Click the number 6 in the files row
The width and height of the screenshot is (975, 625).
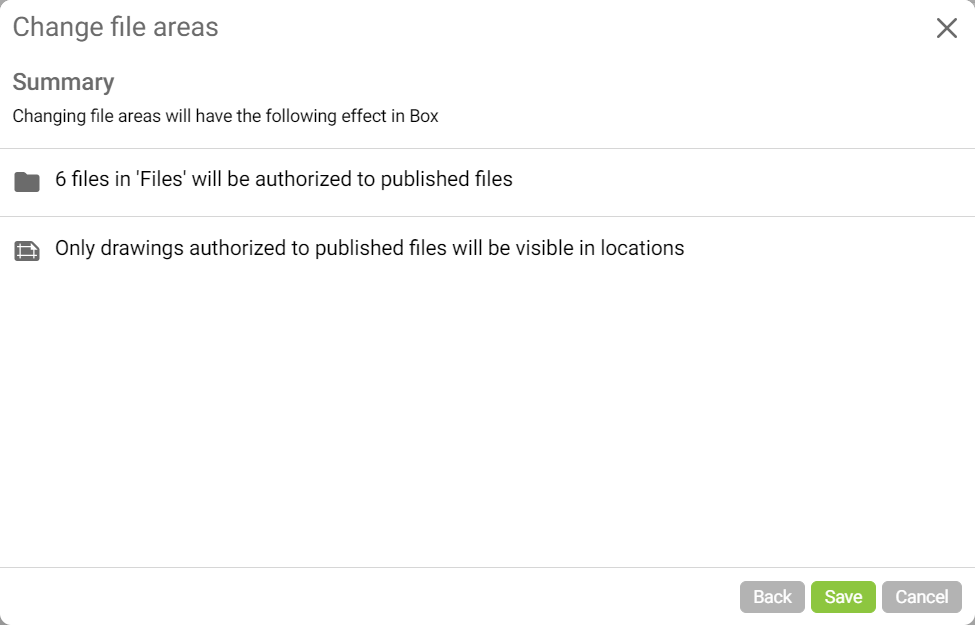click(x=61, y=180)
